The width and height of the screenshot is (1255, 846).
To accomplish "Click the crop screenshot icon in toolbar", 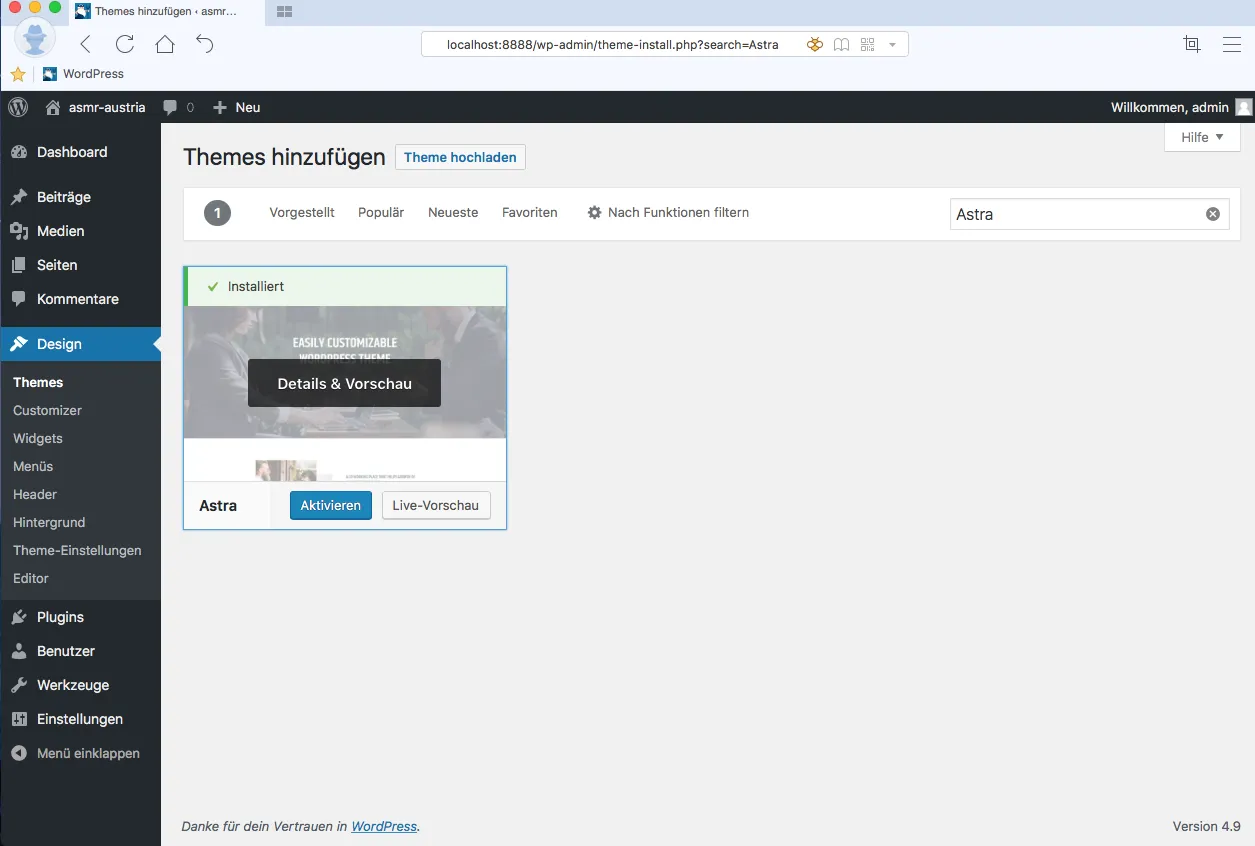I will coord(1191,44).
